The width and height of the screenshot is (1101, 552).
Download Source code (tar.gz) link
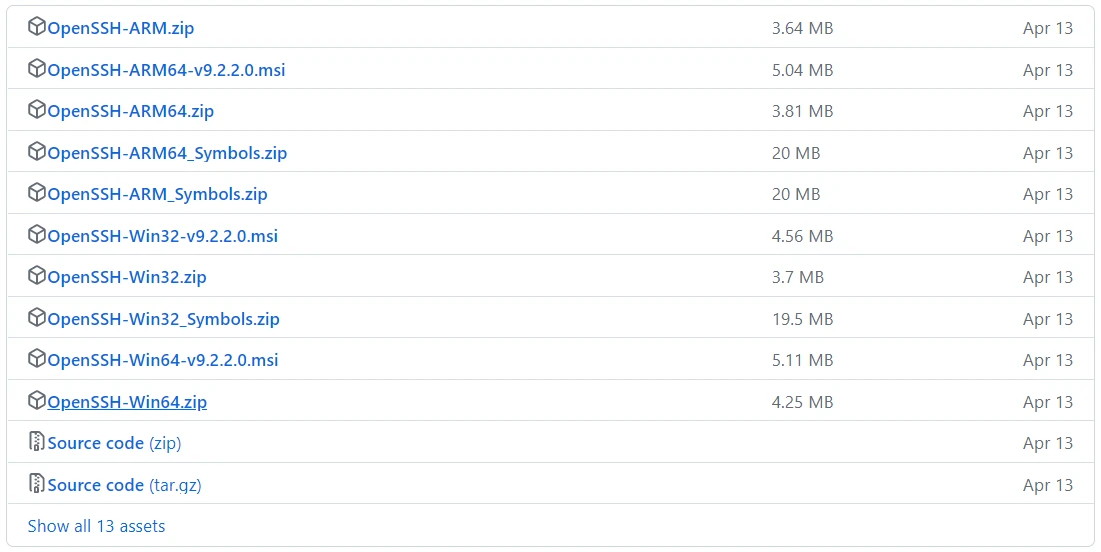[x=124, y=485]
